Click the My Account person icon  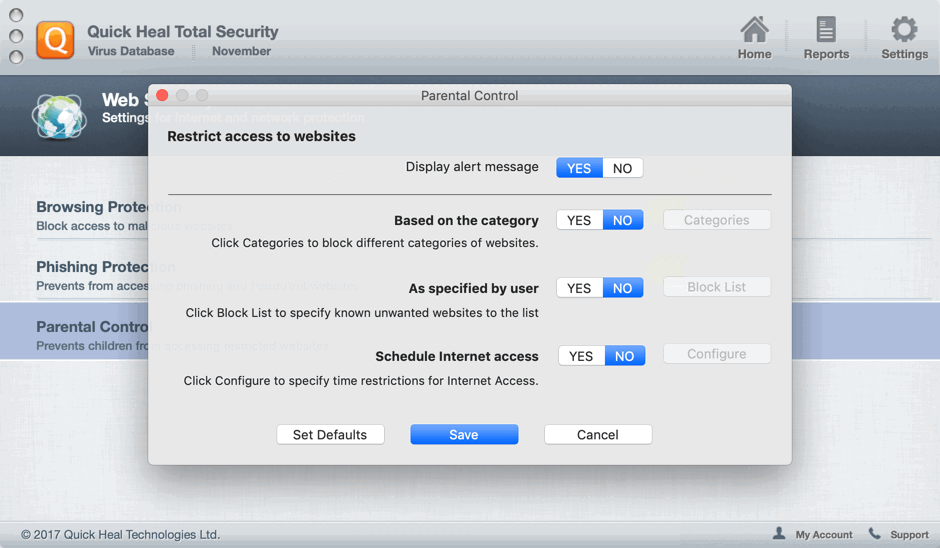779,534
